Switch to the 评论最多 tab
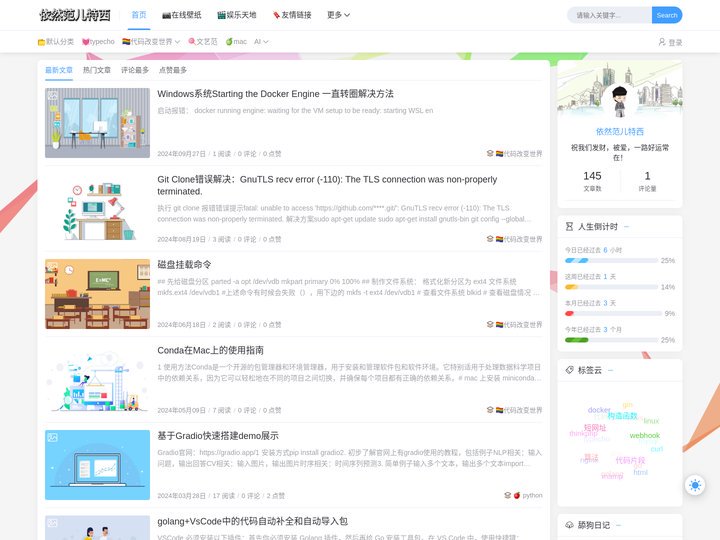720x540 pixels. pyautogui.click(x=135, y=70)
